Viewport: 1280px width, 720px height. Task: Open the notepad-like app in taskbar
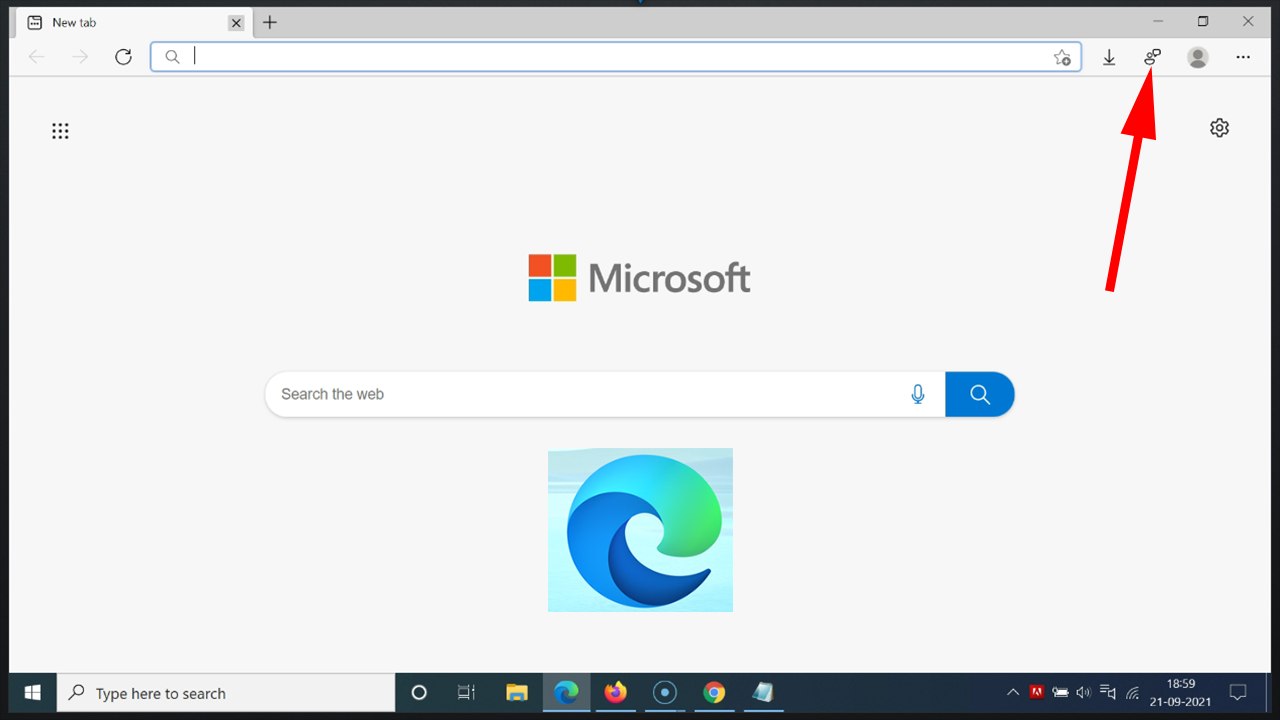point(762,692)
